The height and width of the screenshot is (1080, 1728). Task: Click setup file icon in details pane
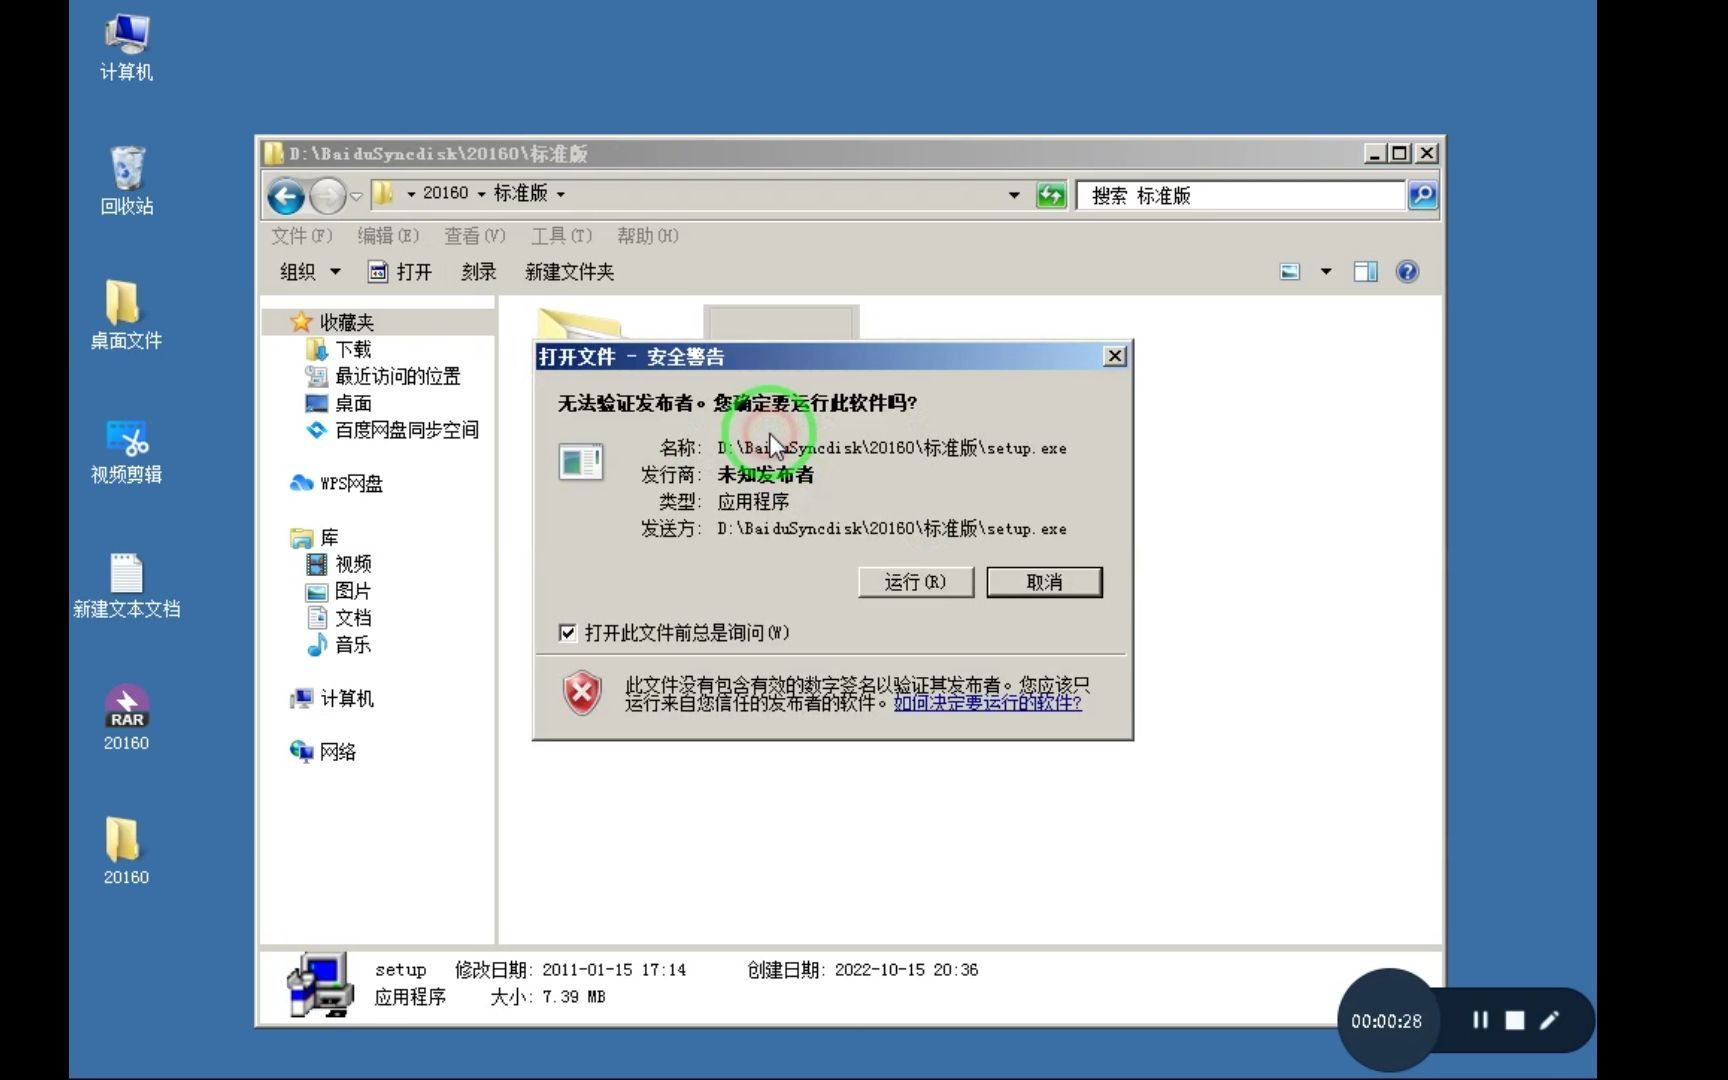point(320,985)
